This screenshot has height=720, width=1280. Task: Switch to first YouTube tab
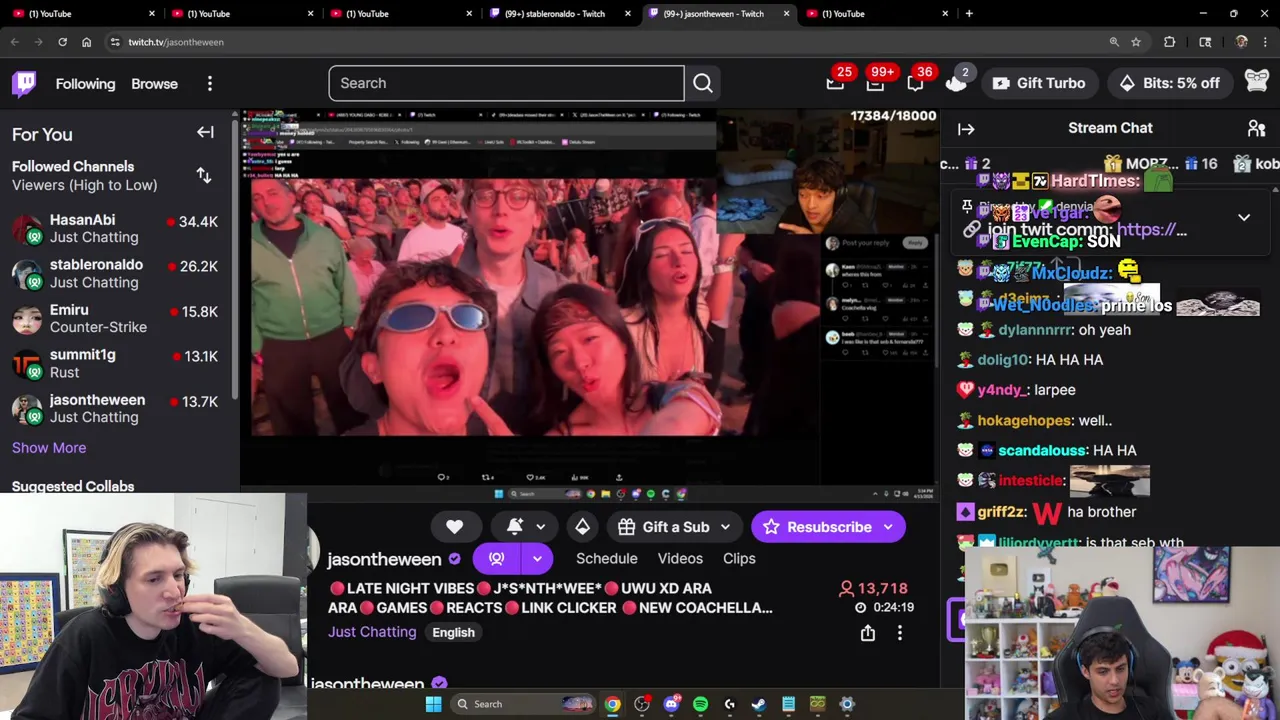[x=82, y=14]
